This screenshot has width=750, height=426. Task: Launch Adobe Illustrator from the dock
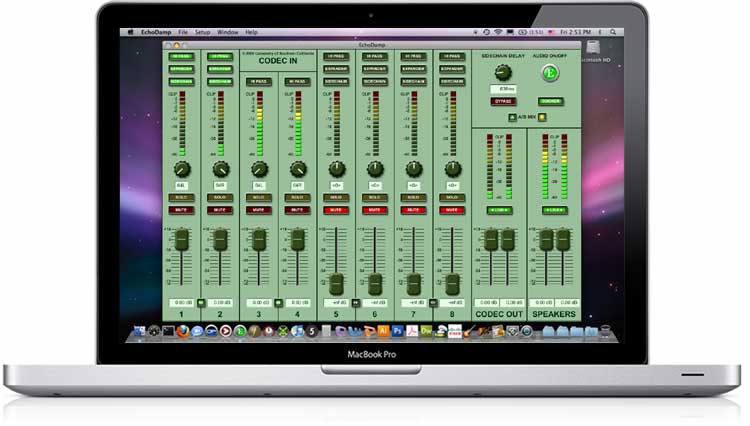(383, 331)
